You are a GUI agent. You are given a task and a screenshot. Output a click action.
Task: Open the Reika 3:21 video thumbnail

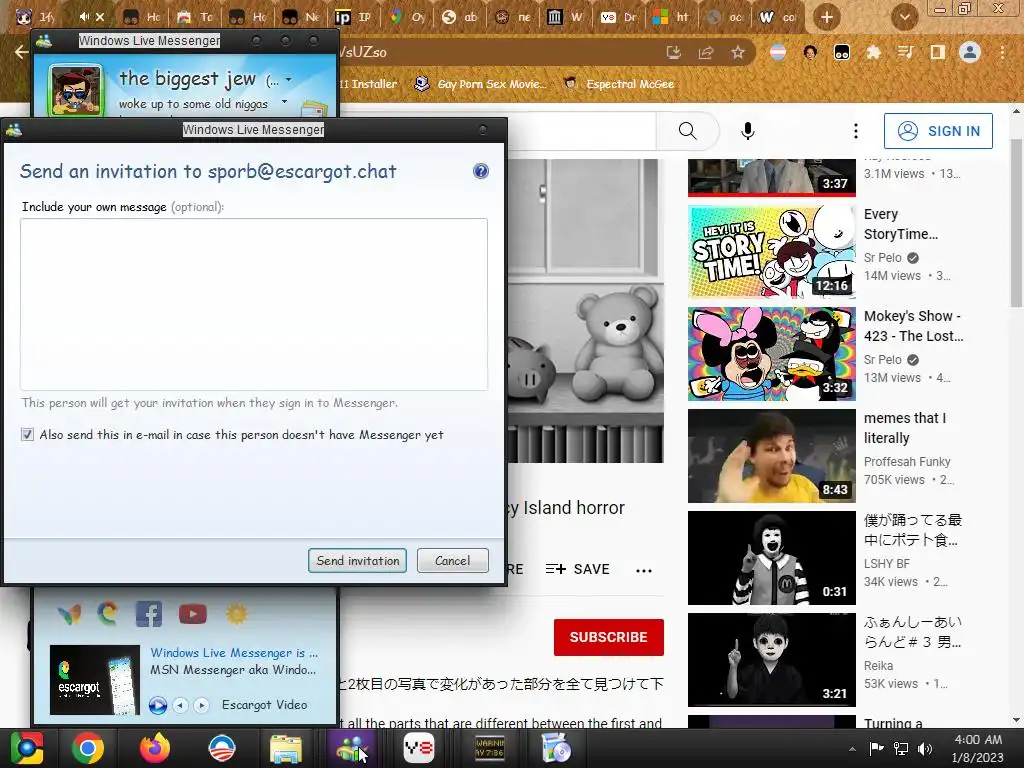(x=772, y=660)
